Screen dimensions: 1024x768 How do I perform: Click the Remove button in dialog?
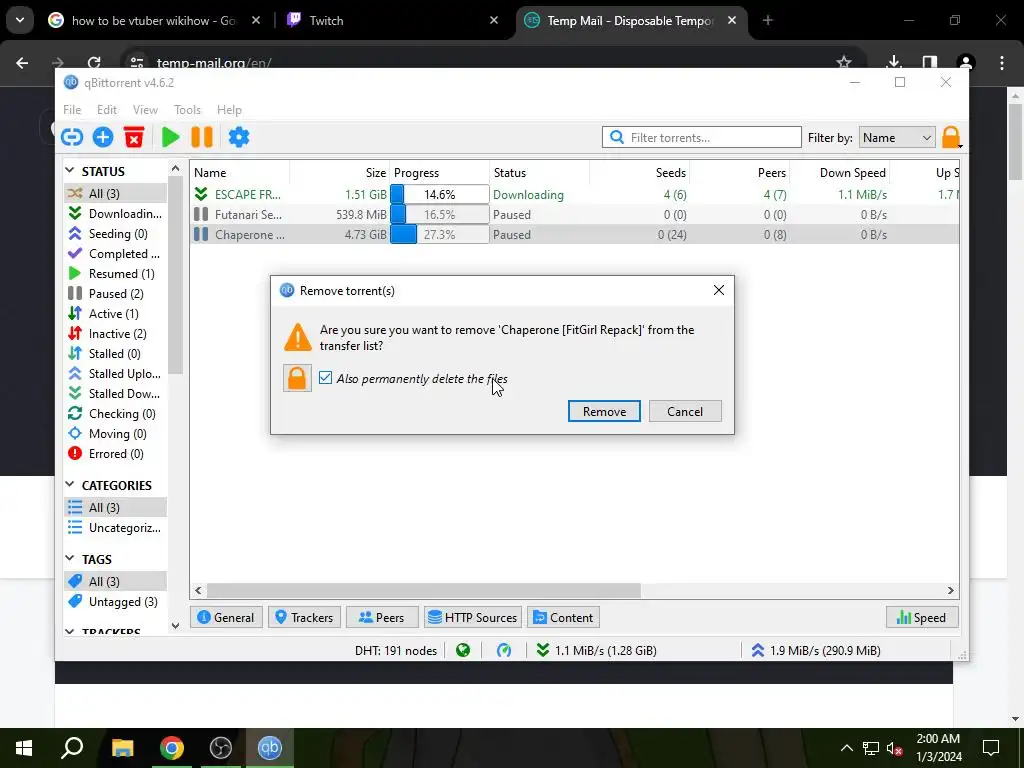604,411
